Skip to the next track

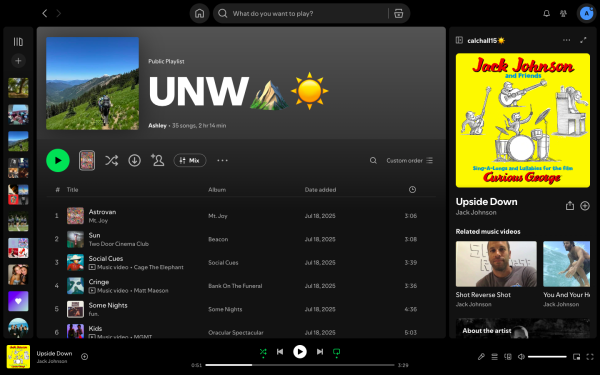click(x=320, y=352)
